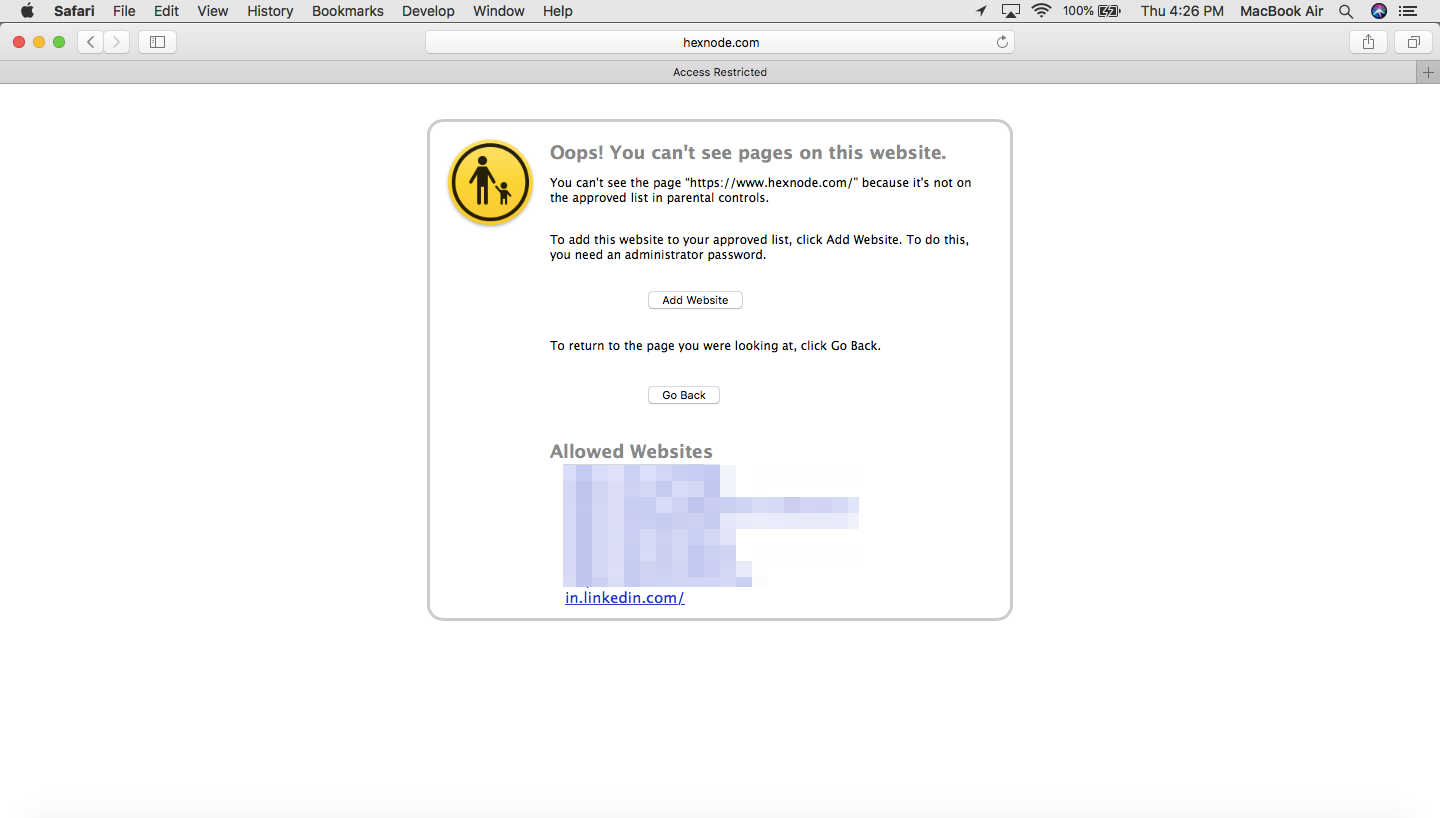Open the Bookmarks menu

point(348,11)
